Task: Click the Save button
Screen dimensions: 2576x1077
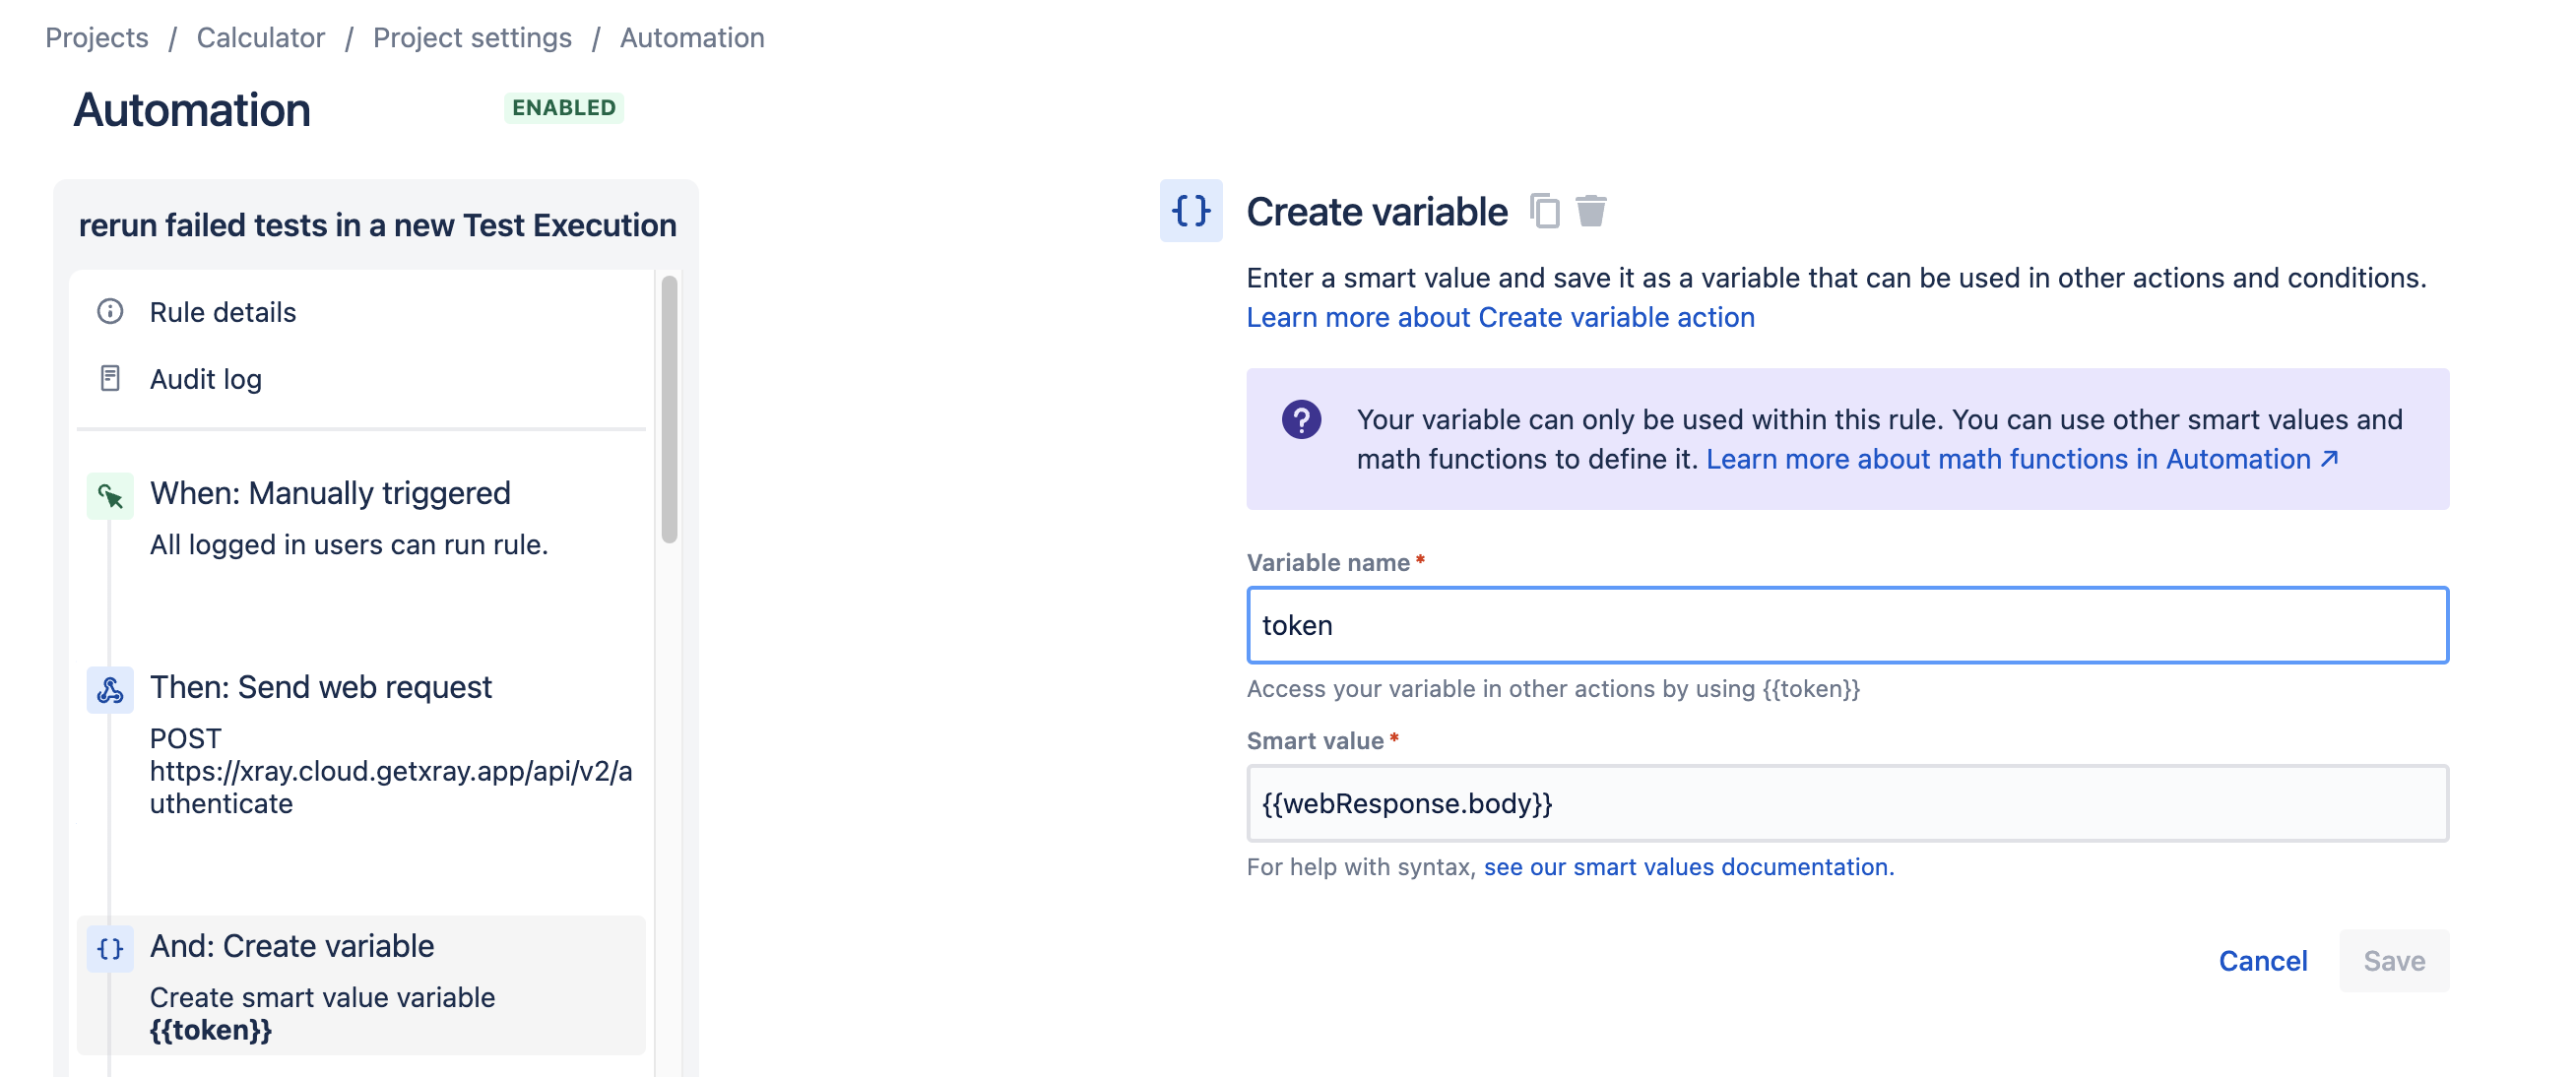Action: (2394, 961)
